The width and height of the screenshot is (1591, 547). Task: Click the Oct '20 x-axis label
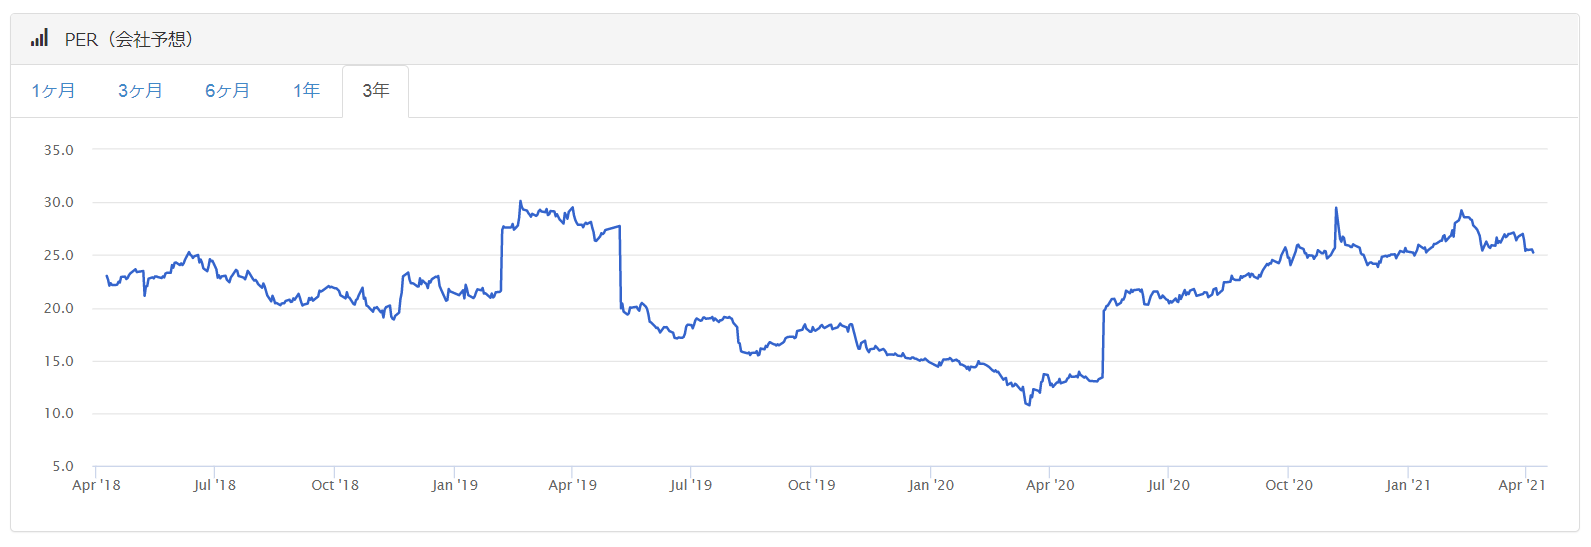(x=1289, y=485)
